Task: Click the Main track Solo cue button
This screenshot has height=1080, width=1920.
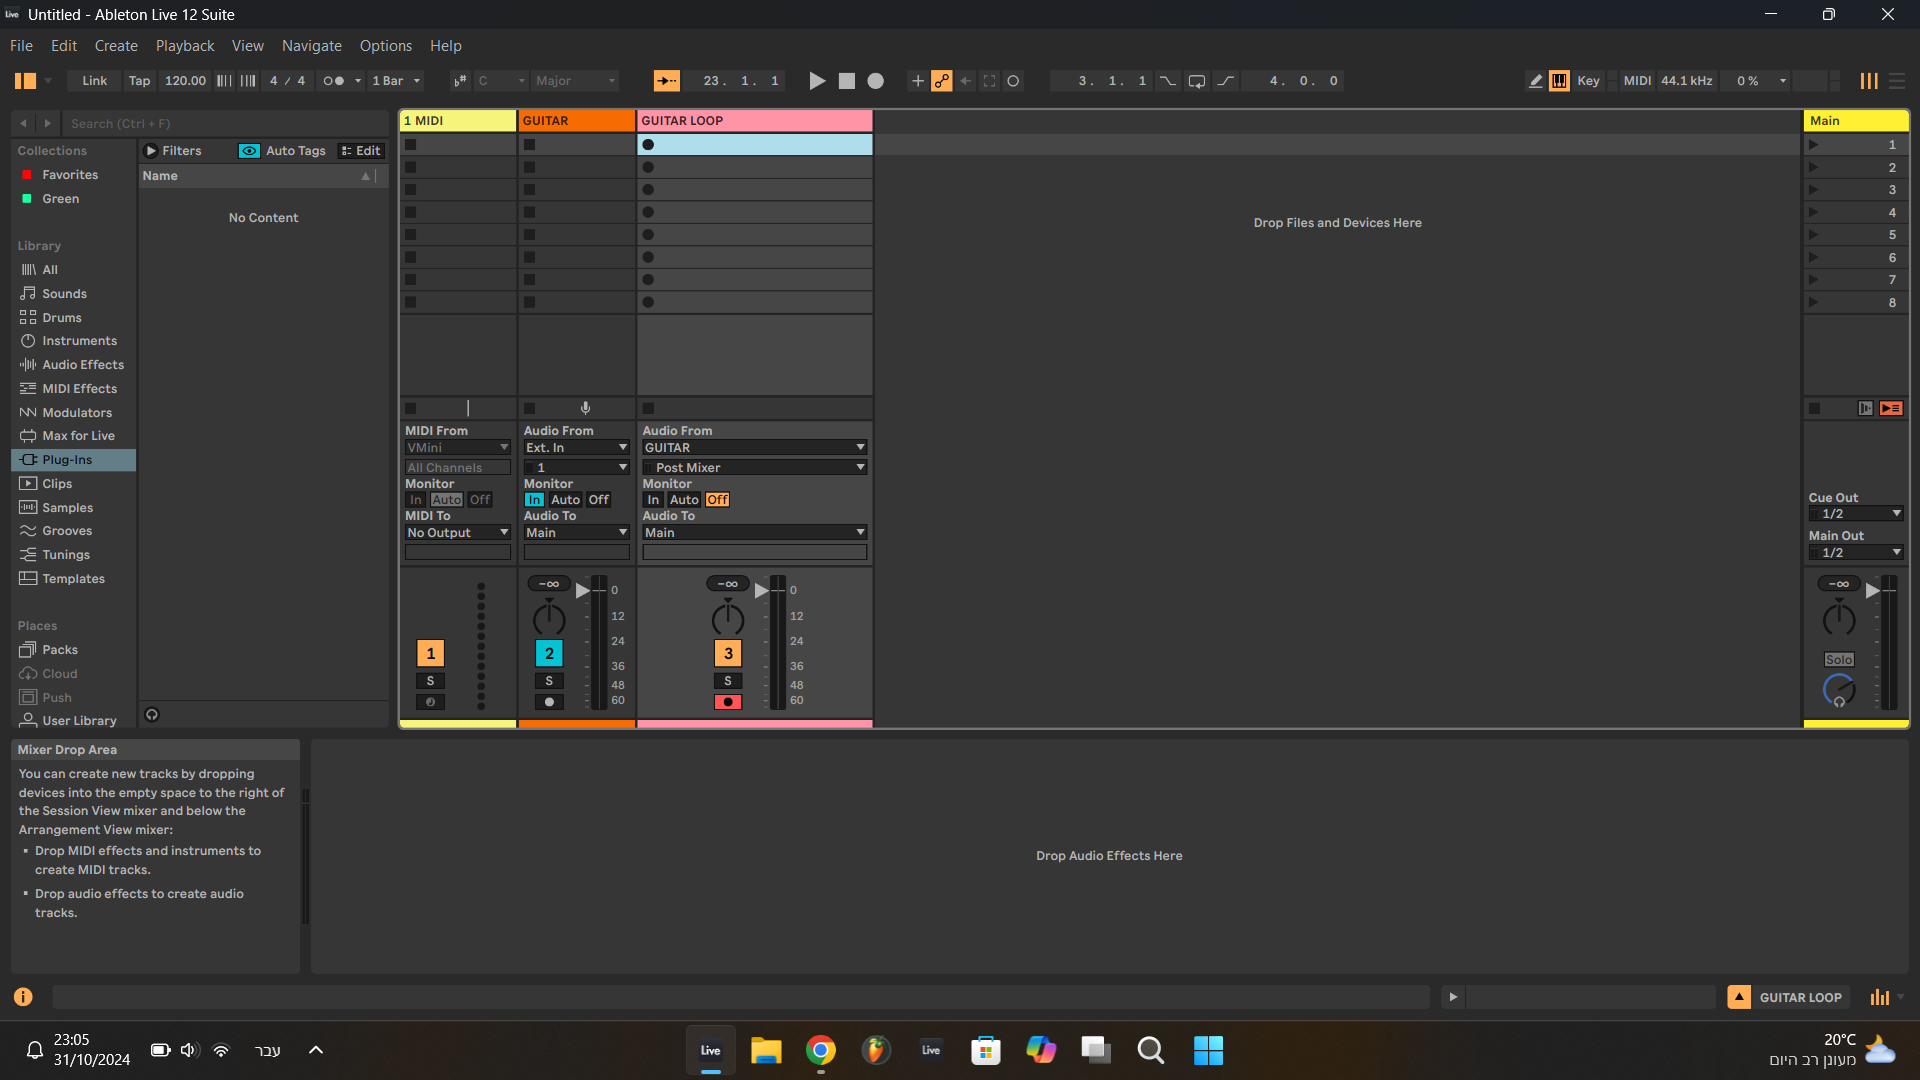Action: pyautogui.click(x=1839, y=660)
